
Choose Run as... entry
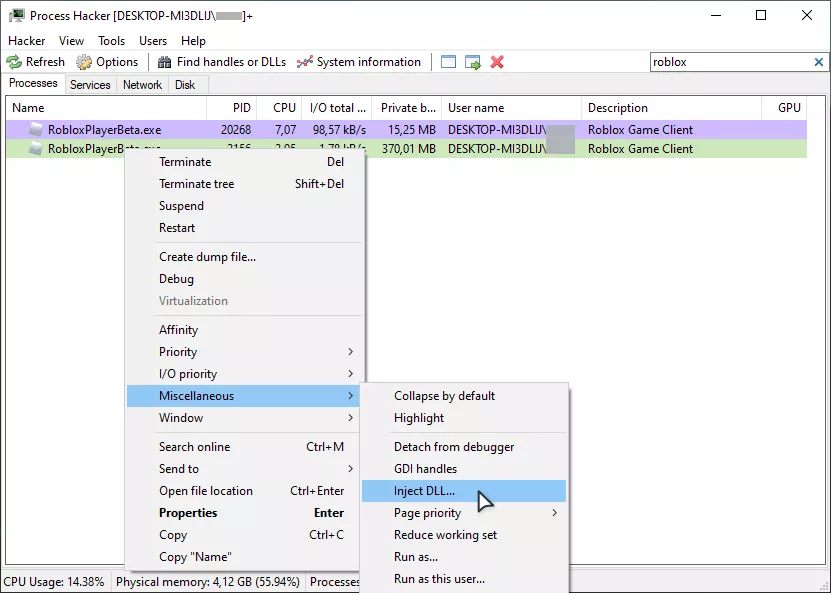click(x=464, y=557)
